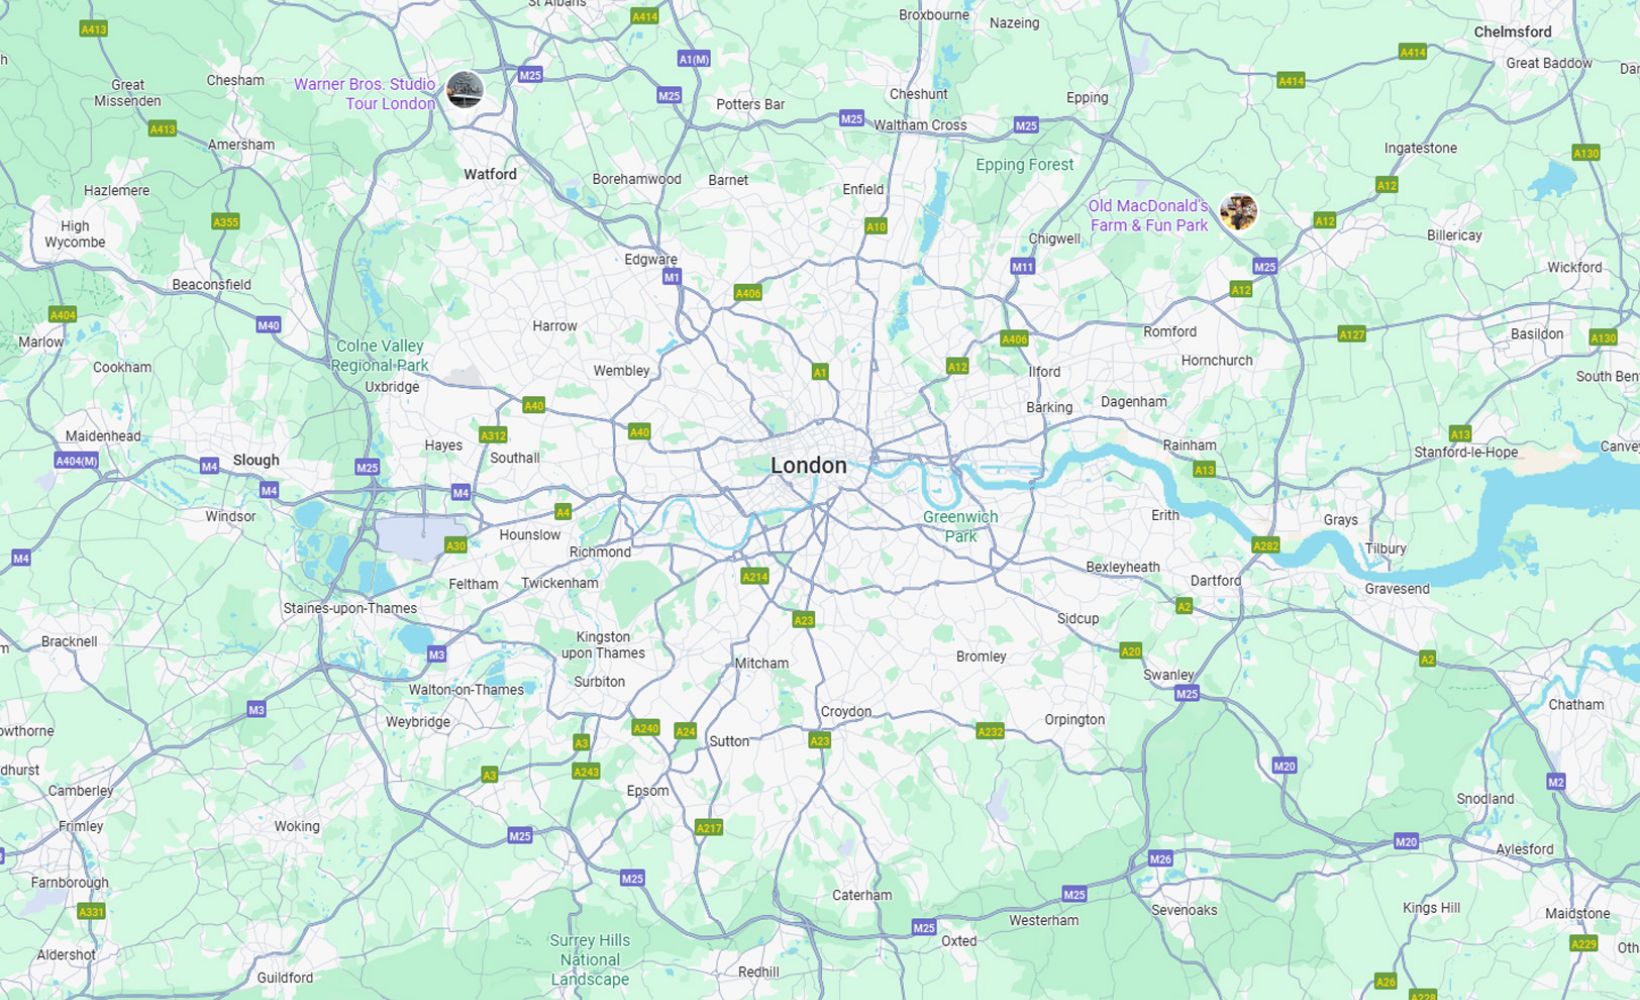
Task: Click the M1 road shield near Edgware
Action: 672,277
